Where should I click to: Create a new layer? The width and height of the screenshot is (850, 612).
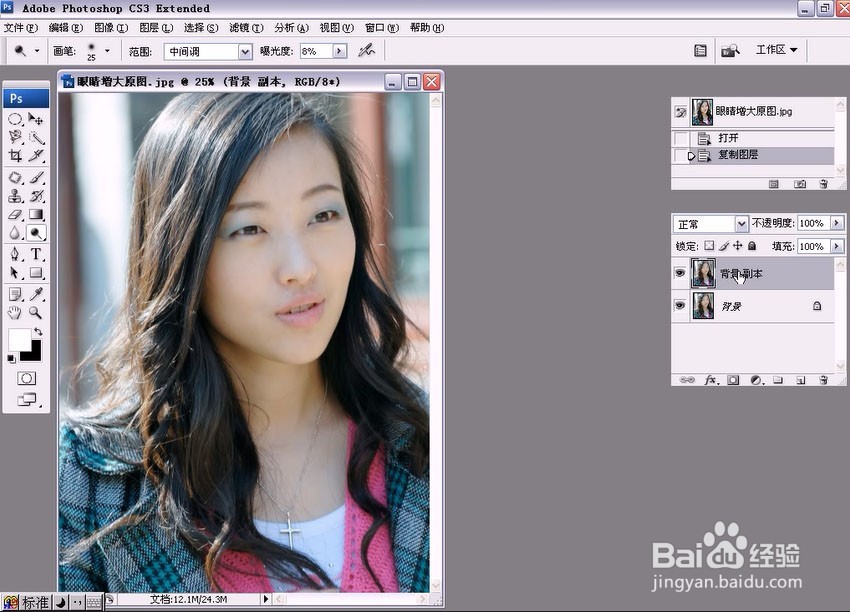click(801, 380)
